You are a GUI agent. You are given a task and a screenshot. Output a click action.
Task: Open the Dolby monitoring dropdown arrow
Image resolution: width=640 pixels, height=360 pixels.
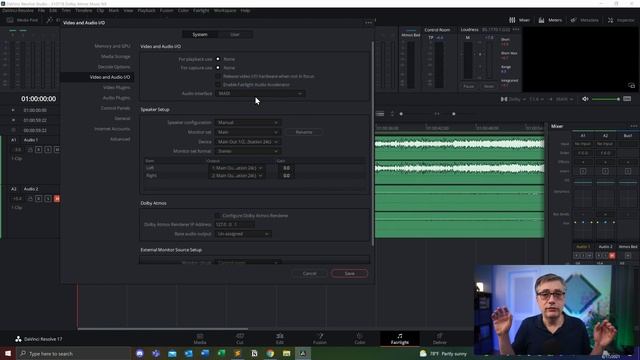[524, 99]
